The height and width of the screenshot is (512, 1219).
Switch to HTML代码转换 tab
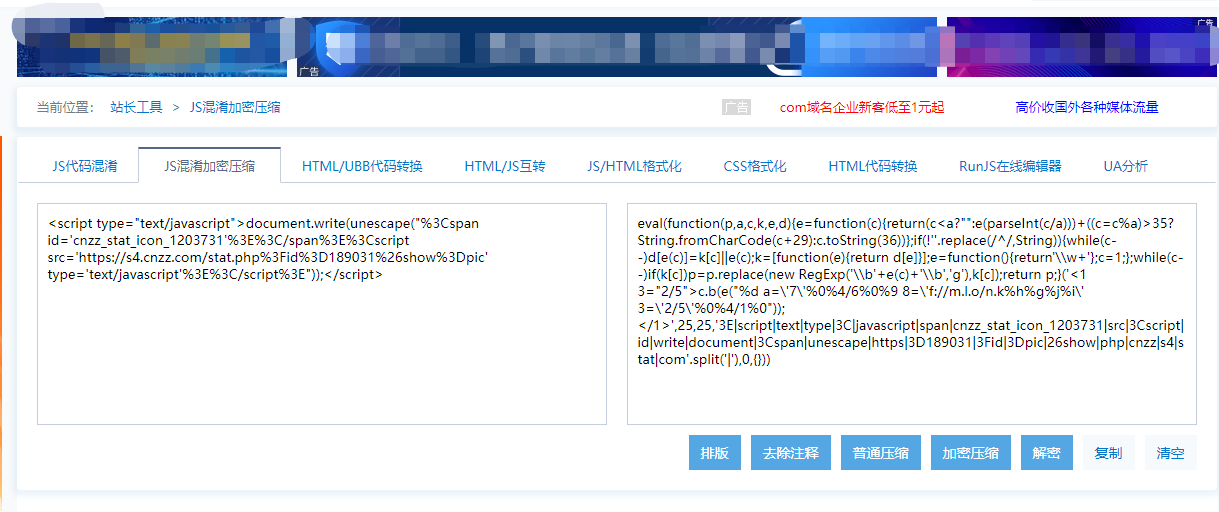872,166
